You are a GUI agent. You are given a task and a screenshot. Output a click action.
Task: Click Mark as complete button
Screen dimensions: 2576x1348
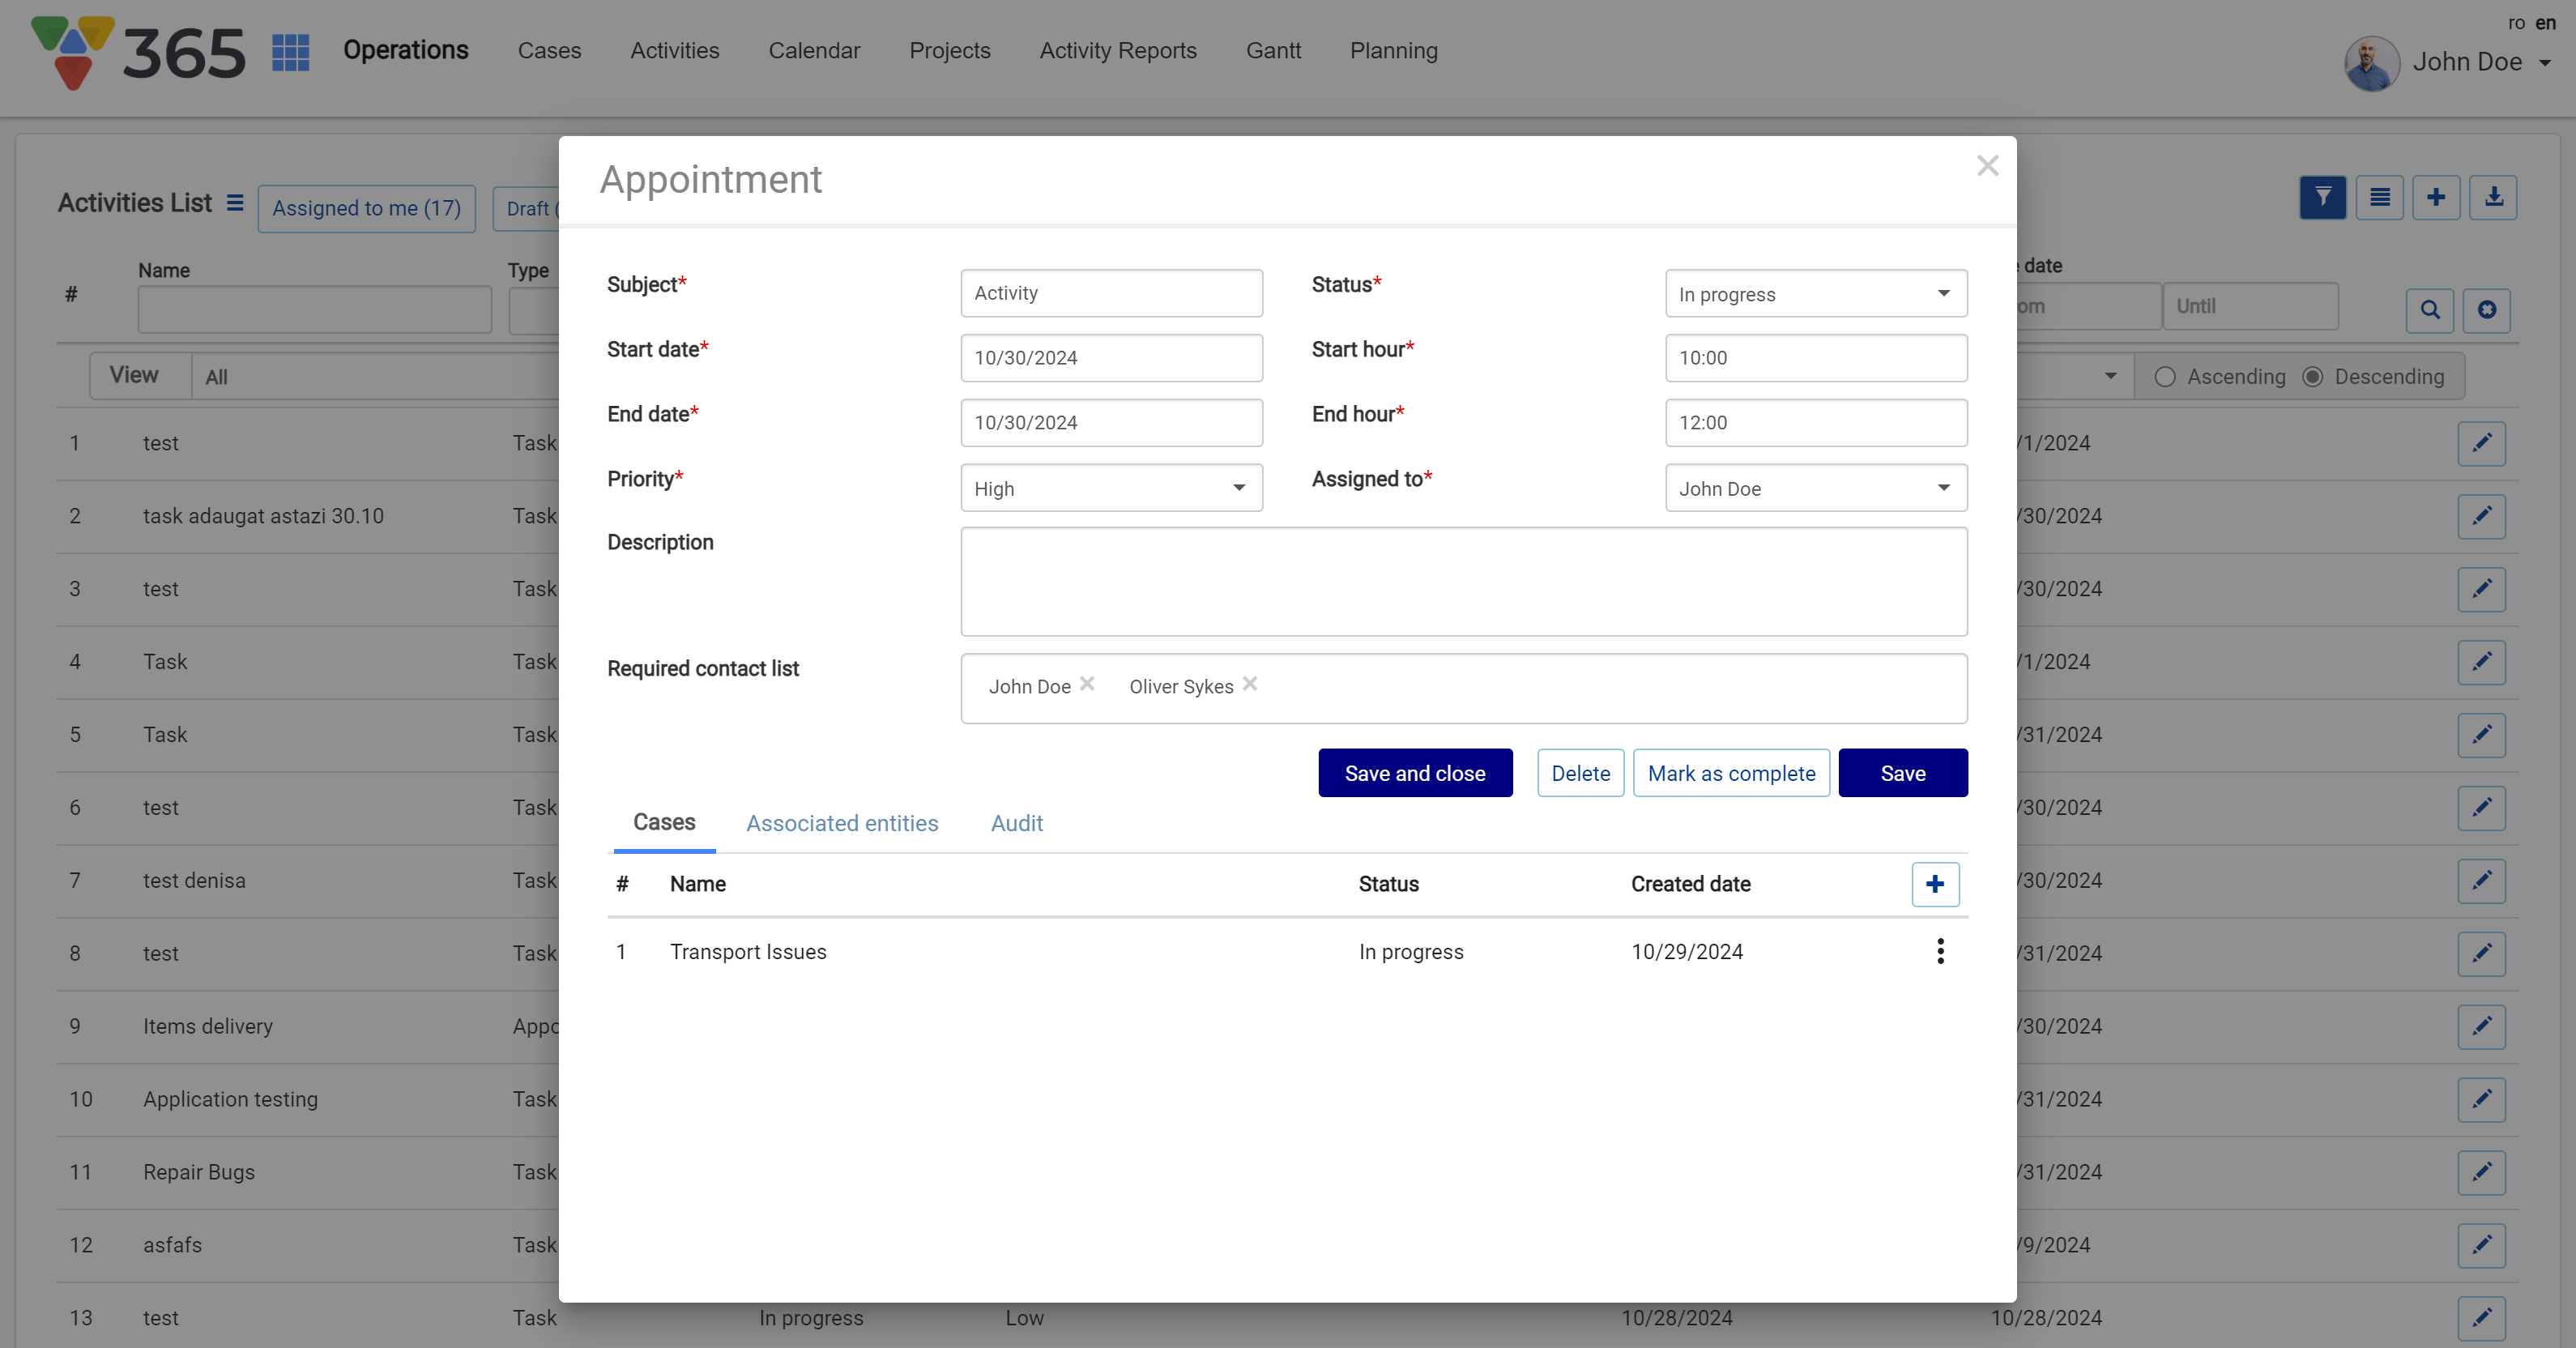click(1730, 773)
